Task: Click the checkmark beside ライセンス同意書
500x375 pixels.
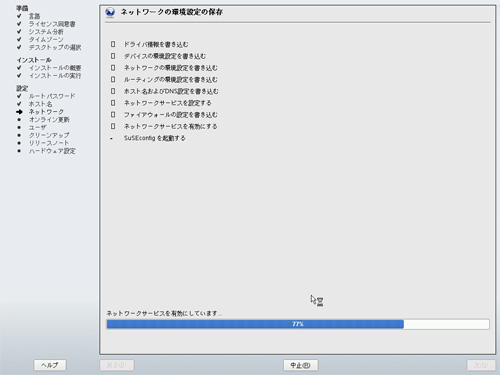Action: click(19, 24)
